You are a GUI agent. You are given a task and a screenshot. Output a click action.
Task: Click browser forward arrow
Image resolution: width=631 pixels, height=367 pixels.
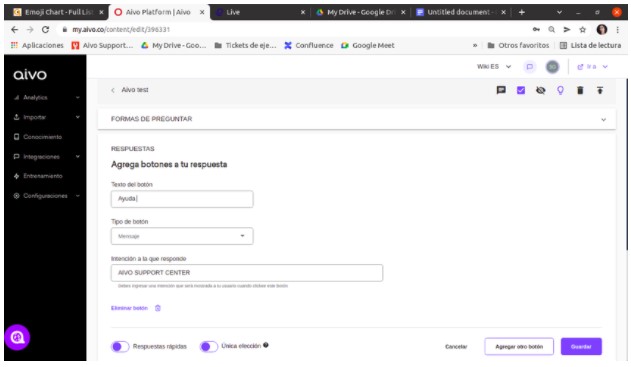pyautogui.click(x=30, y=29)
